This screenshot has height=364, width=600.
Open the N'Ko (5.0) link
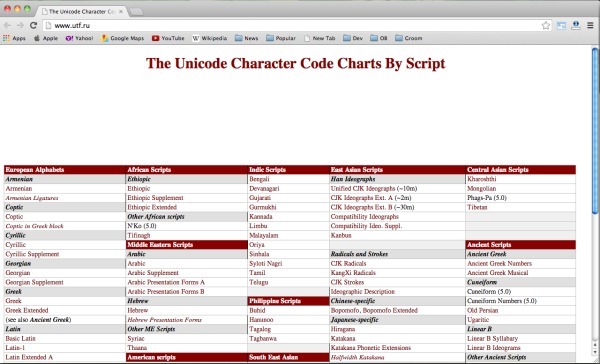tap(142, 226)
